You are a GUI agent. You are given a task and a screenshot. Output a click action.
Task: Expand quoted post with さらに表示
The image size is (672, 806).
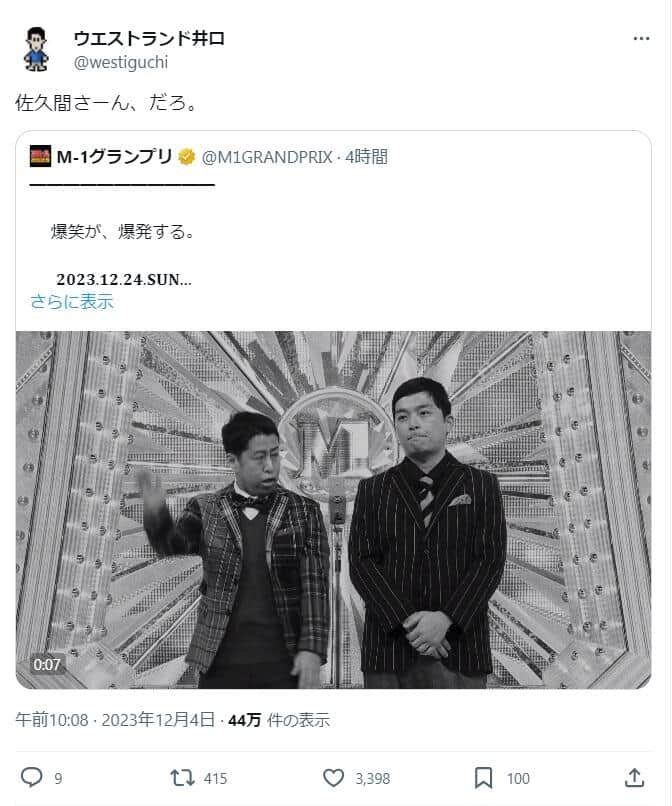[72, 302]
